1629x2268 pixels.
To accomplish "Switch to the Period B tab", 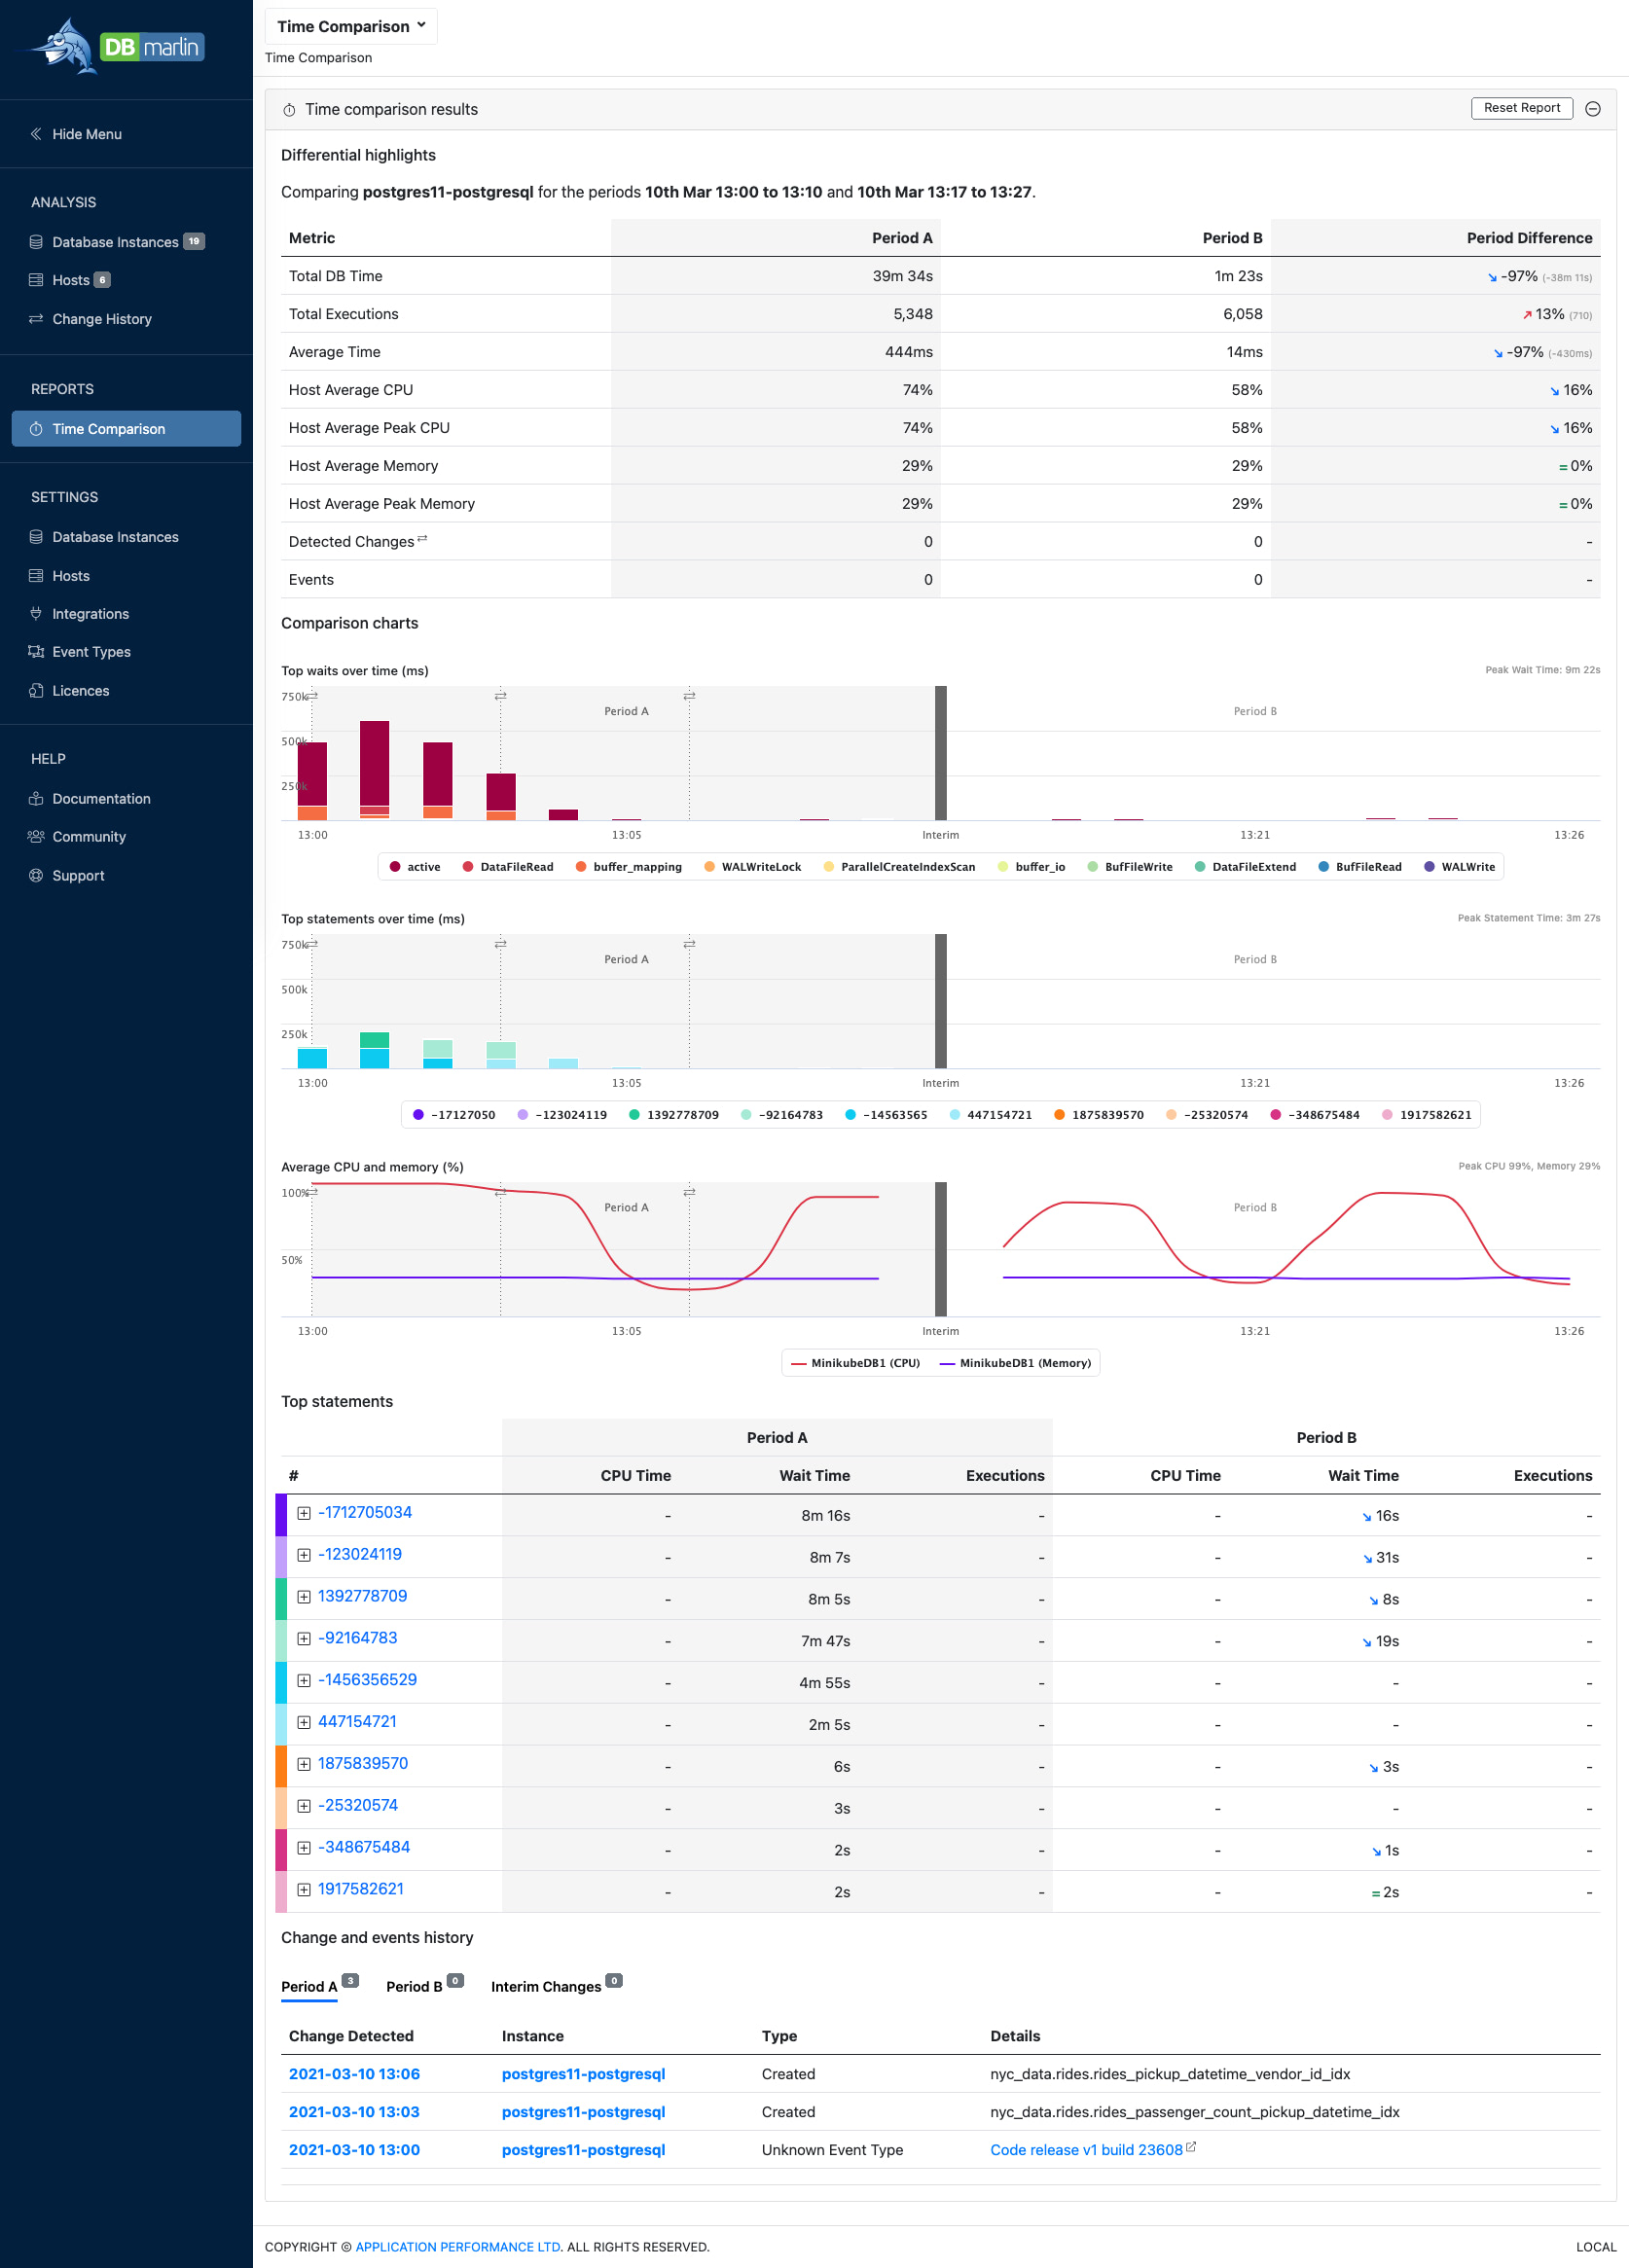I will click(416, 1985).
